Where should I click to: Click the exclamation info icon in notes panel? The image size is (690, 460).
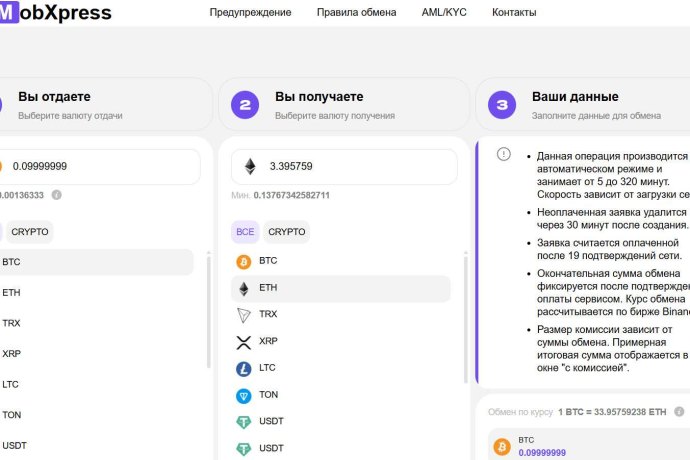(503, 154)
